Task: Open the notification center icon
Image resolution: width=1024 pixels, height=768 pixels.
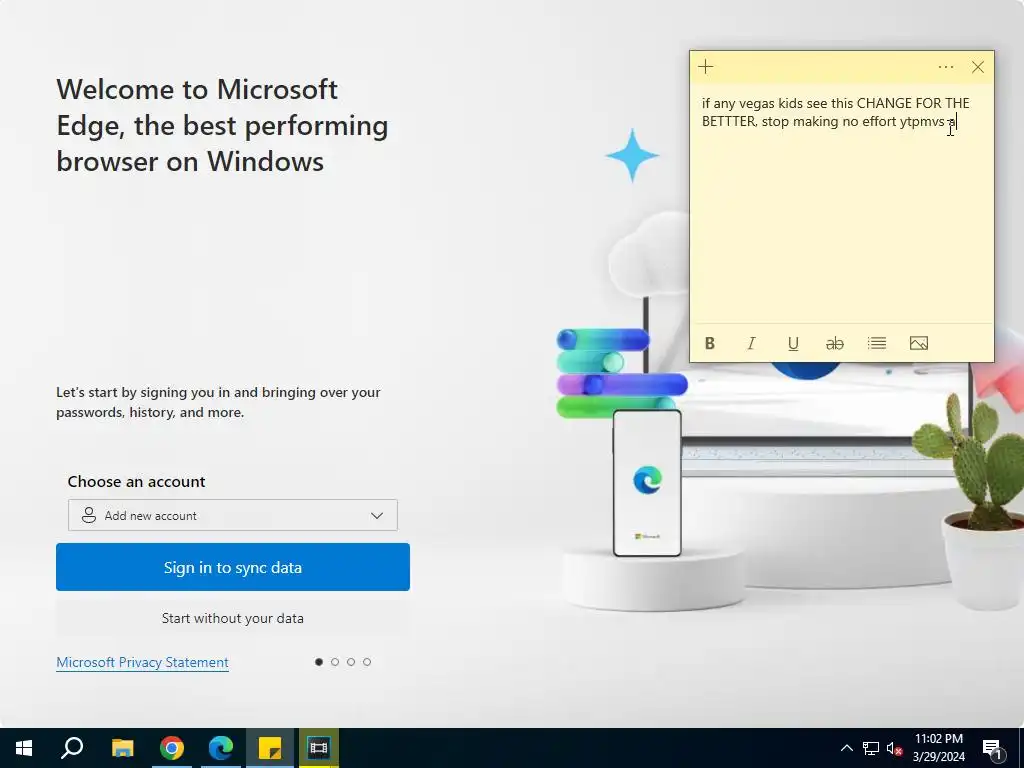Action: click(992, 748)
